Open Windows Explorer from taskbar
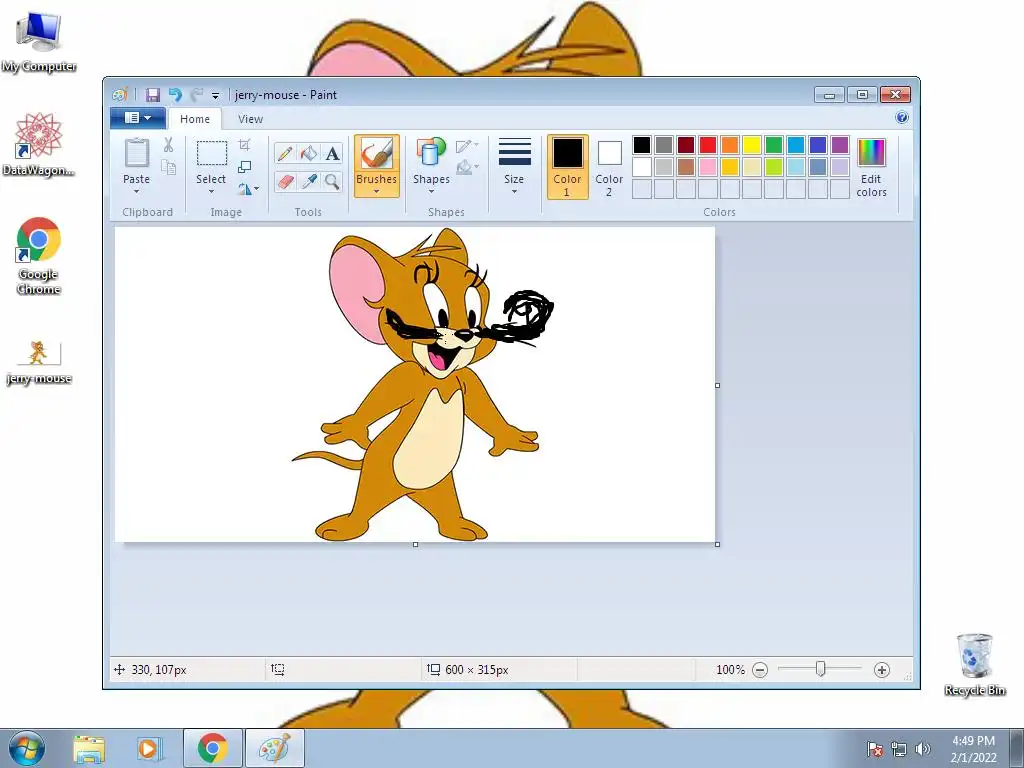 click(89, 748)
